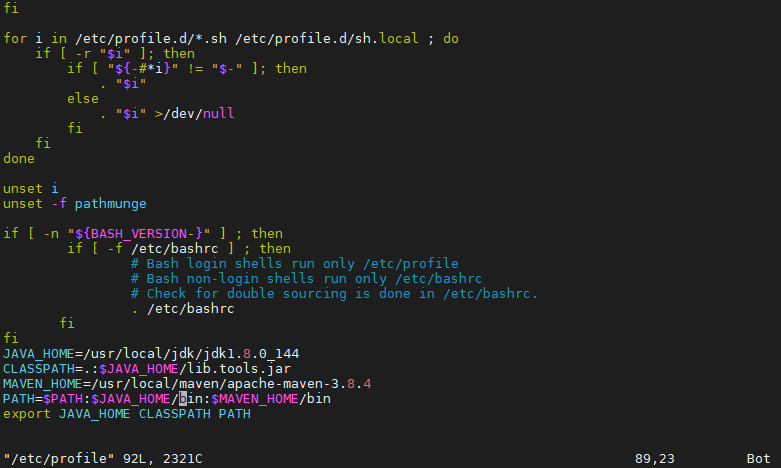This screenshot has height=468, width=781.
Task: Click the 'export JAVA_HOME CLASSPATH PATH' line
Action: click(x=127, y=414)
